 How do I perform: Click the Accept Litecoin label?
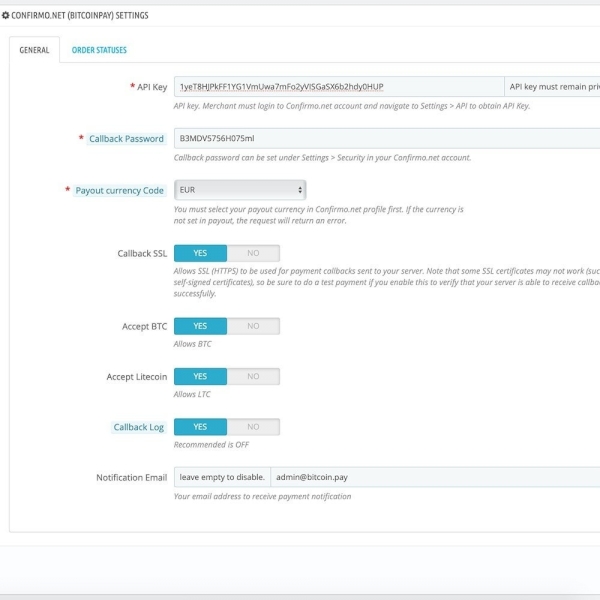point(137,377)
